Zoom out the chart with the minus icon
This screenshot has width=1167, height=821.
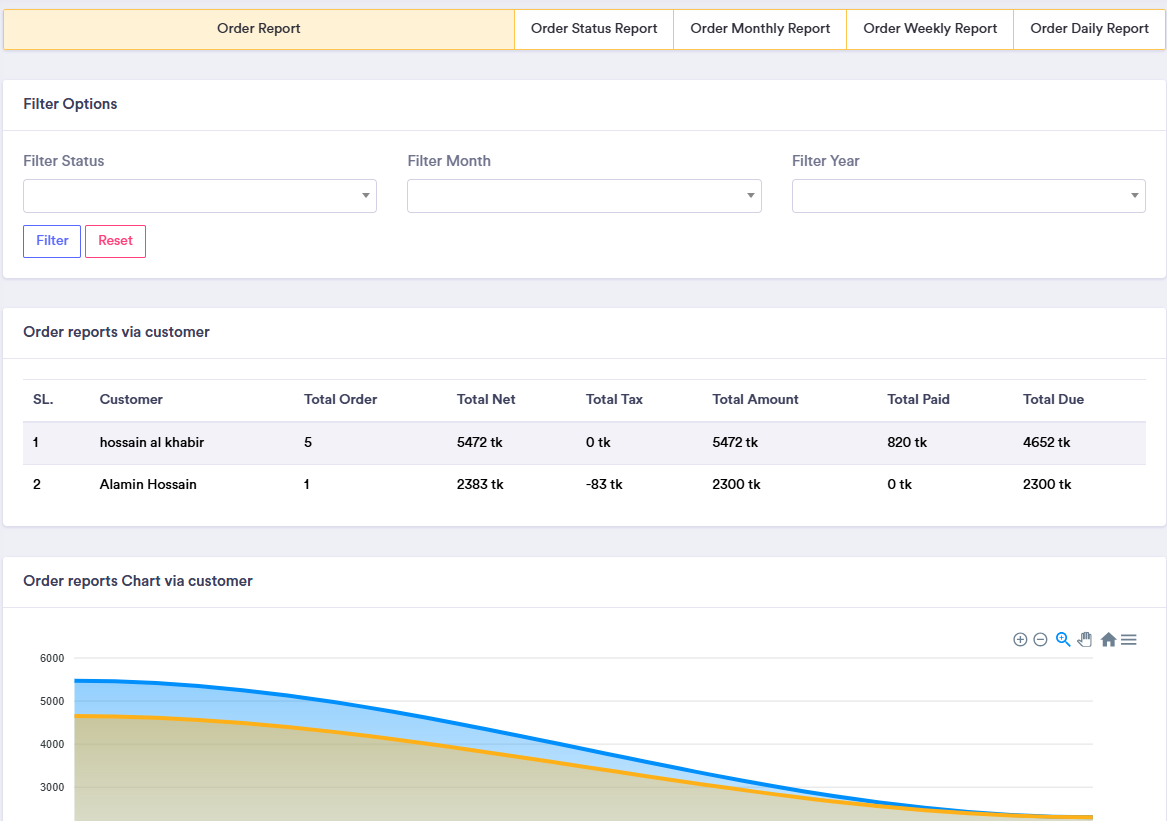click(x=1040, y=639)
